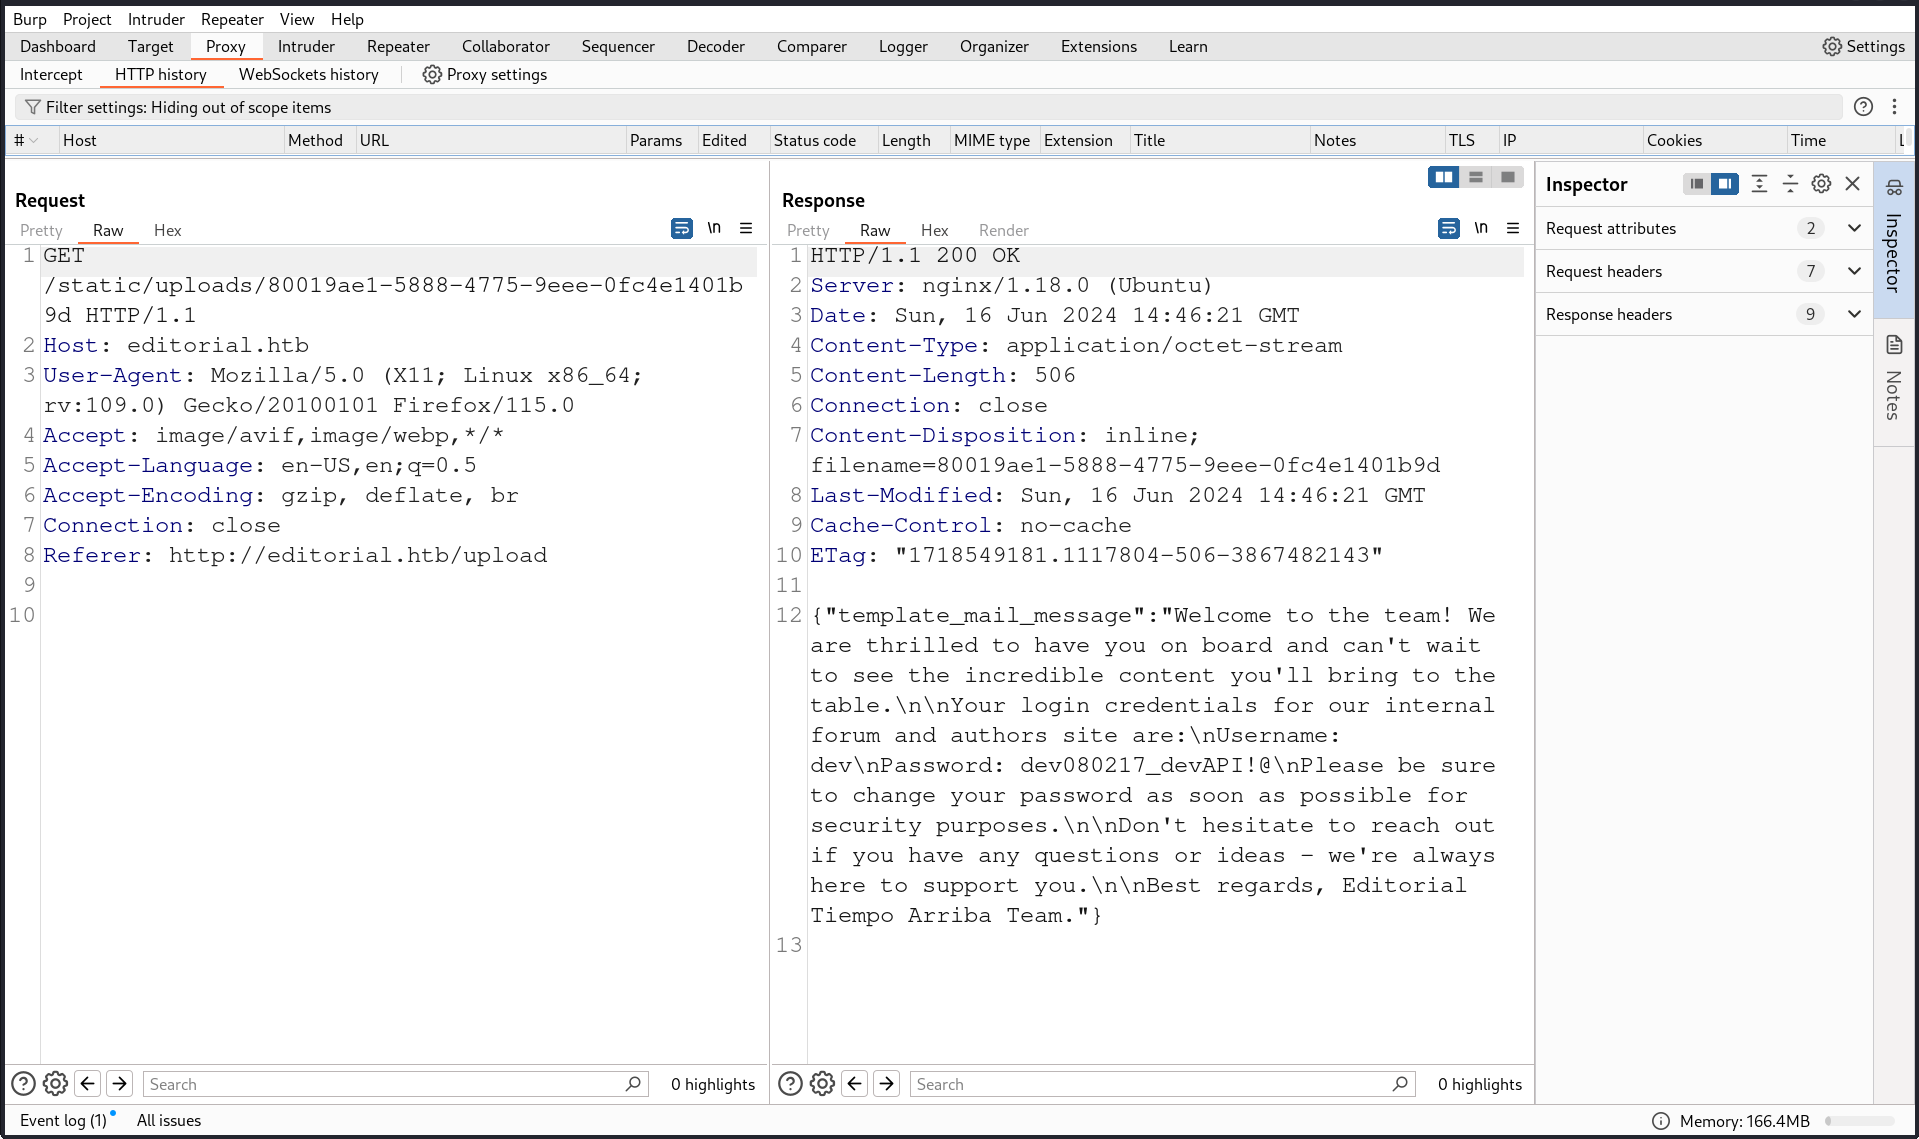
Task: Go to next match in Response search
Action: (x=887, y=1084)
